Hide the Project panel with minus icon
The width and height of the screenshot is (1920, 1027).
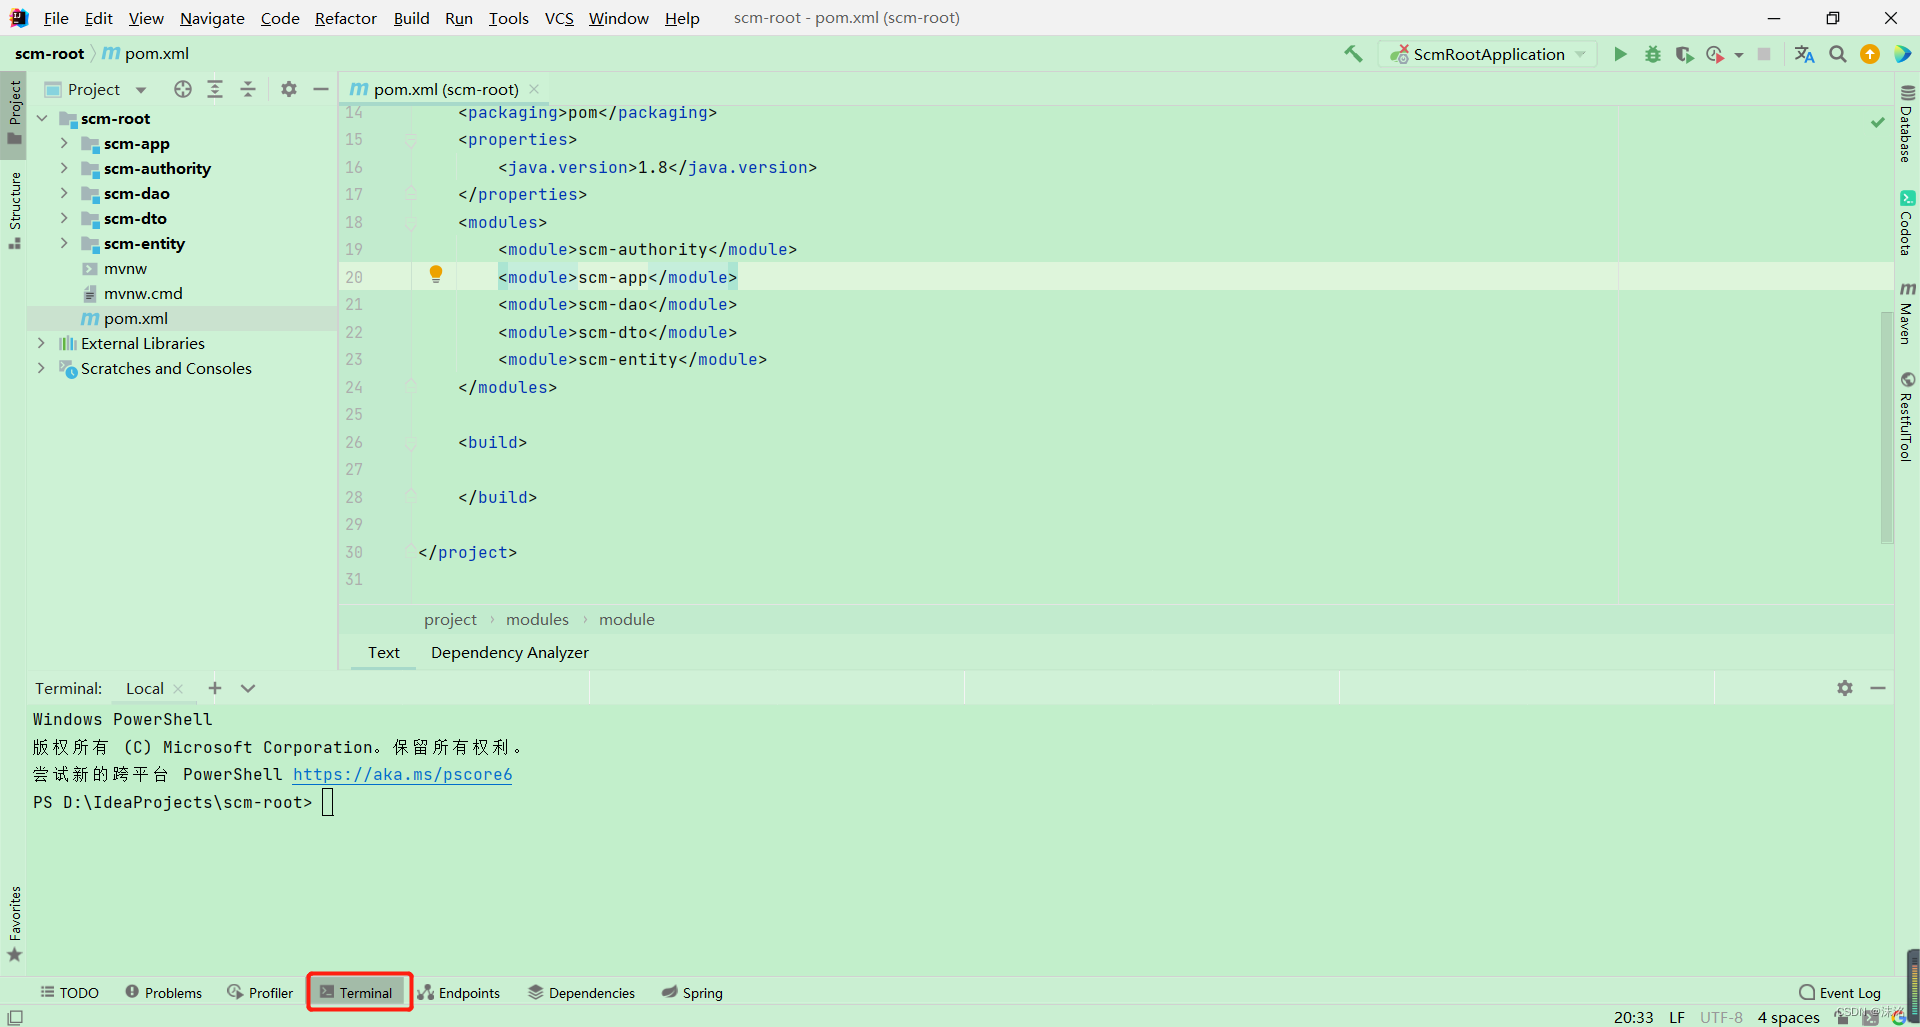(x=321, y=89)
